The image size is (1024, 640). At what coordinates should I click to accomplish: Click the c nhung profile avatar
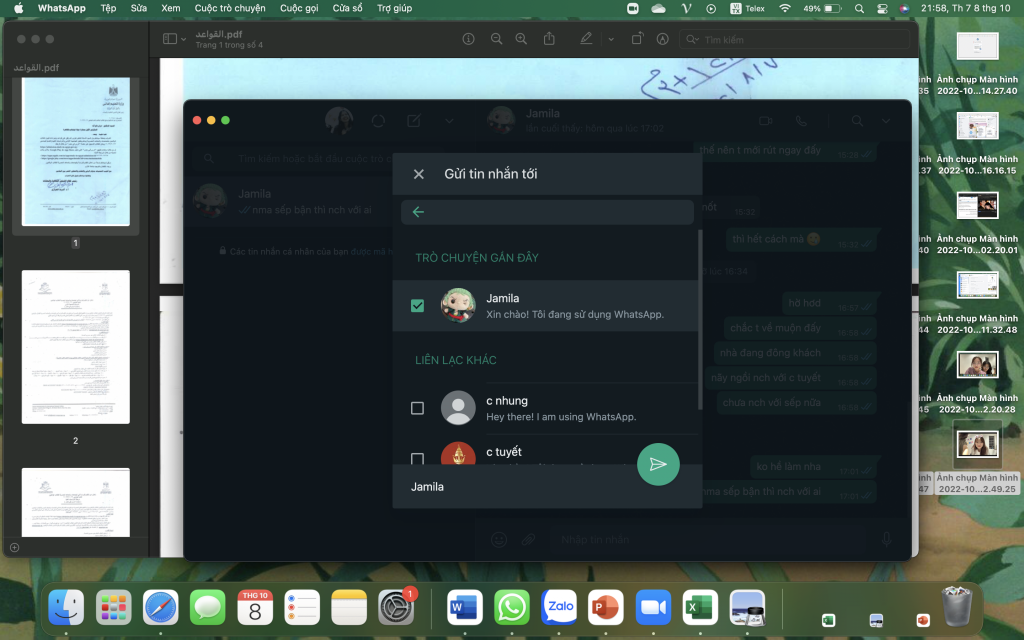pyautogui.click(x=458, y=408)
